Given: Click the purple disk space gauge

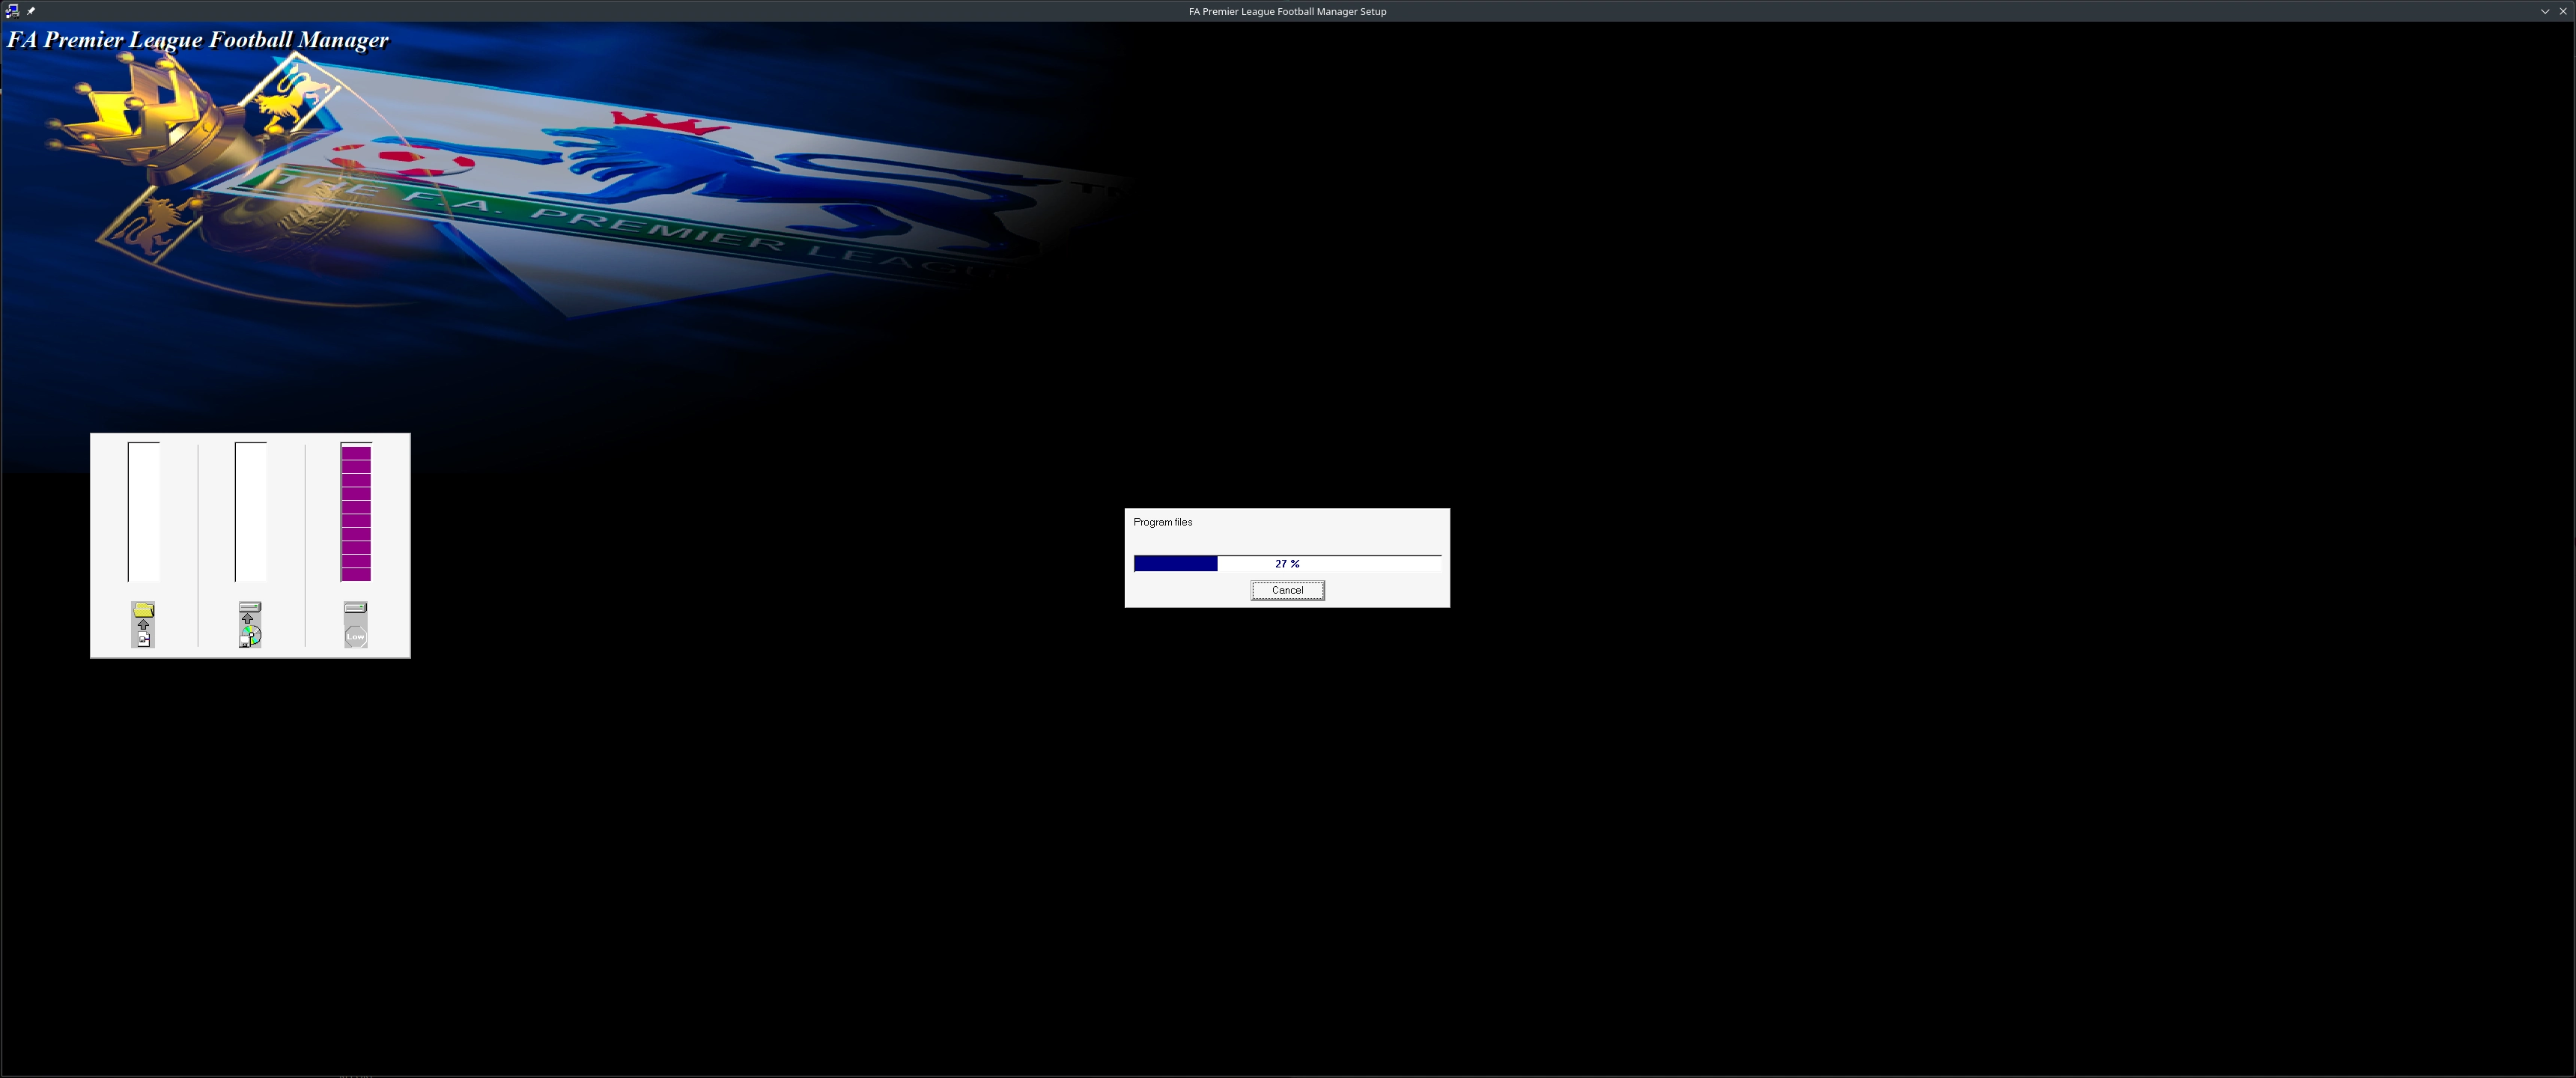Looking at the screenshot, I should pyautogui.click(x=356, y=512).
